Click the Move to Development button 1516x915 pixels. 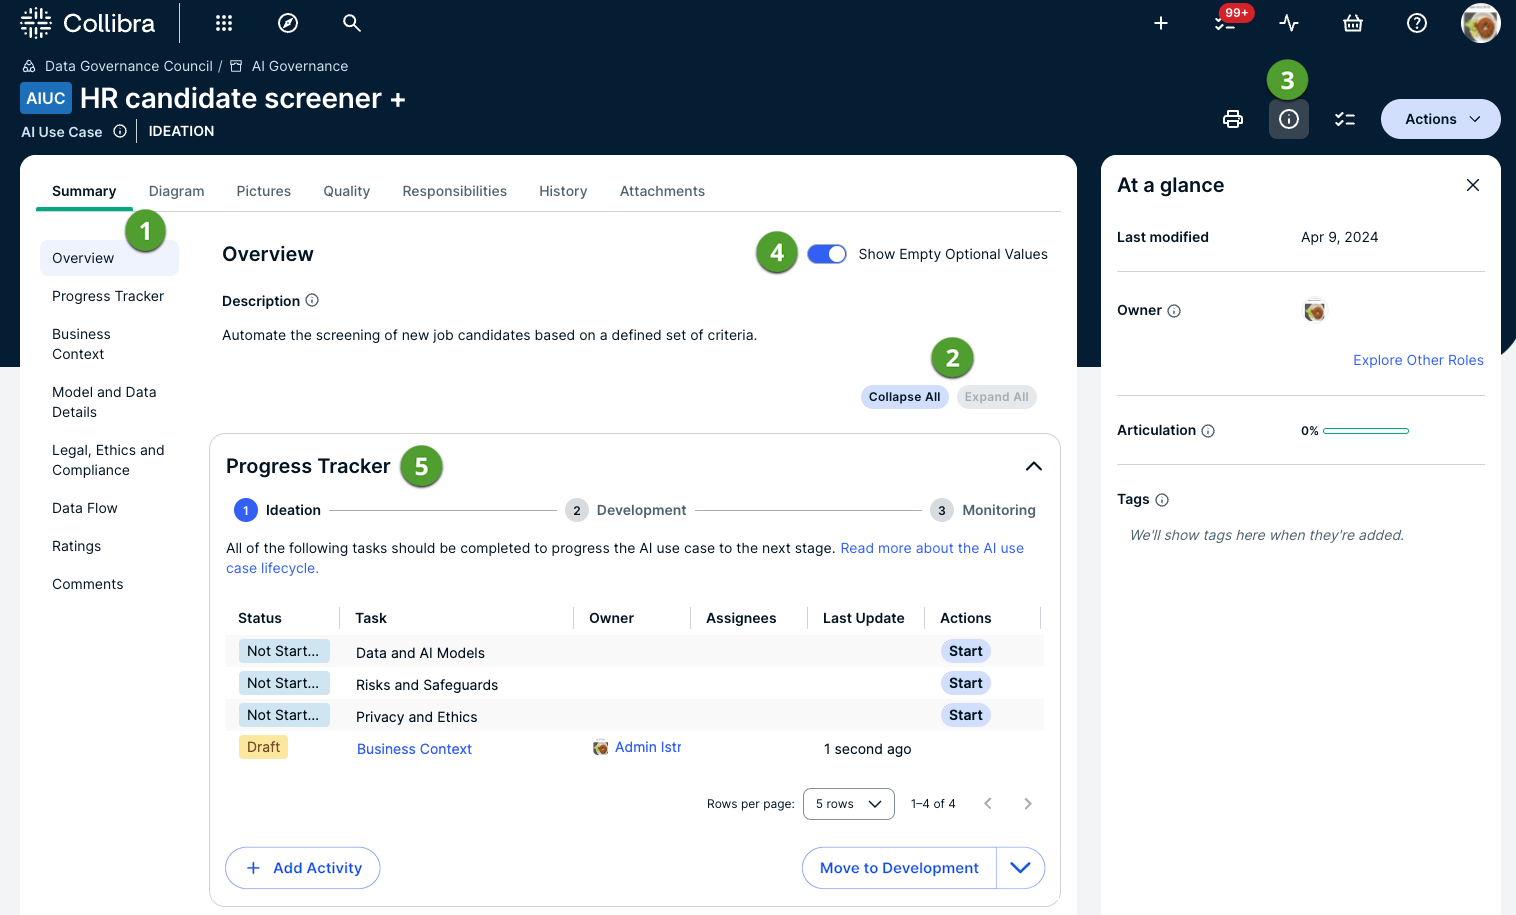point(899,868)
